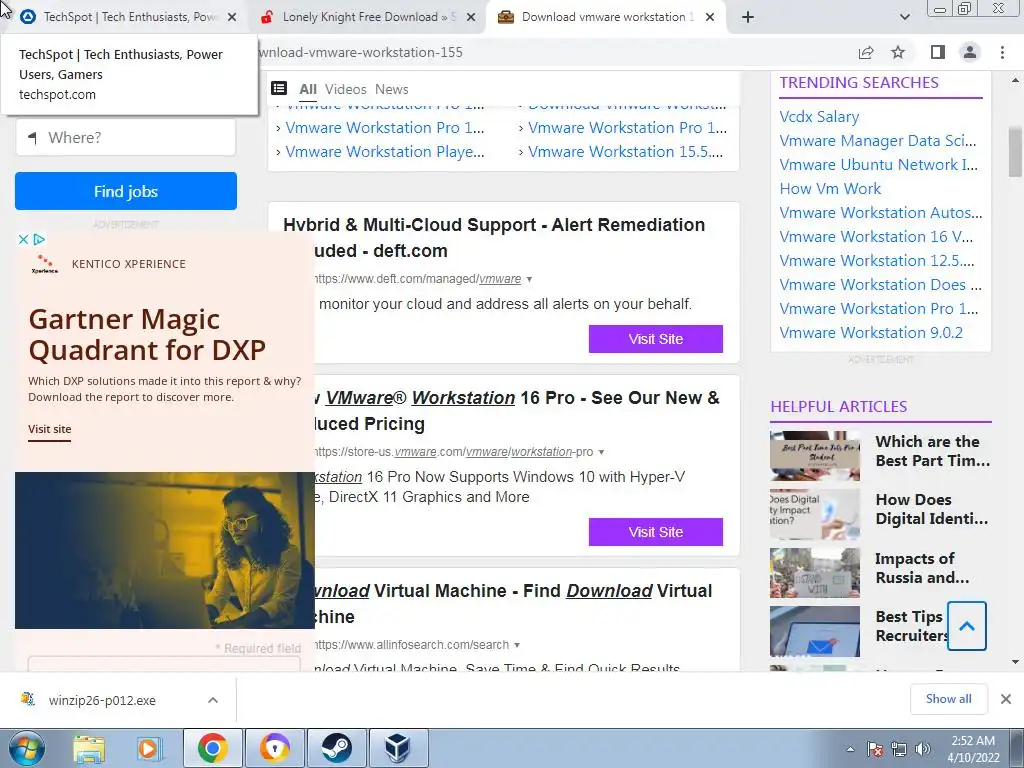Expand winzip26-p012.exe download options chevron

[x=213, y=700]
